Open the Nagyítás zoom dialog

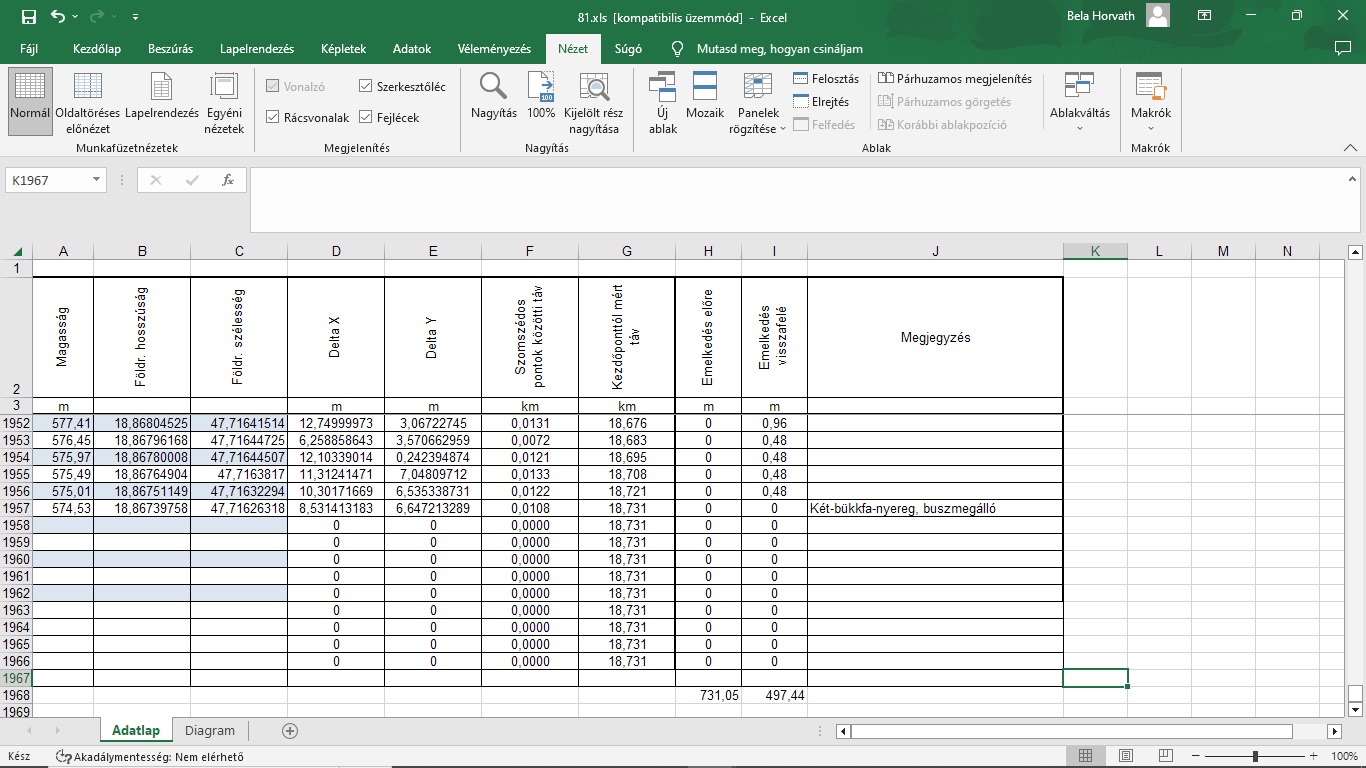[494, 97]
